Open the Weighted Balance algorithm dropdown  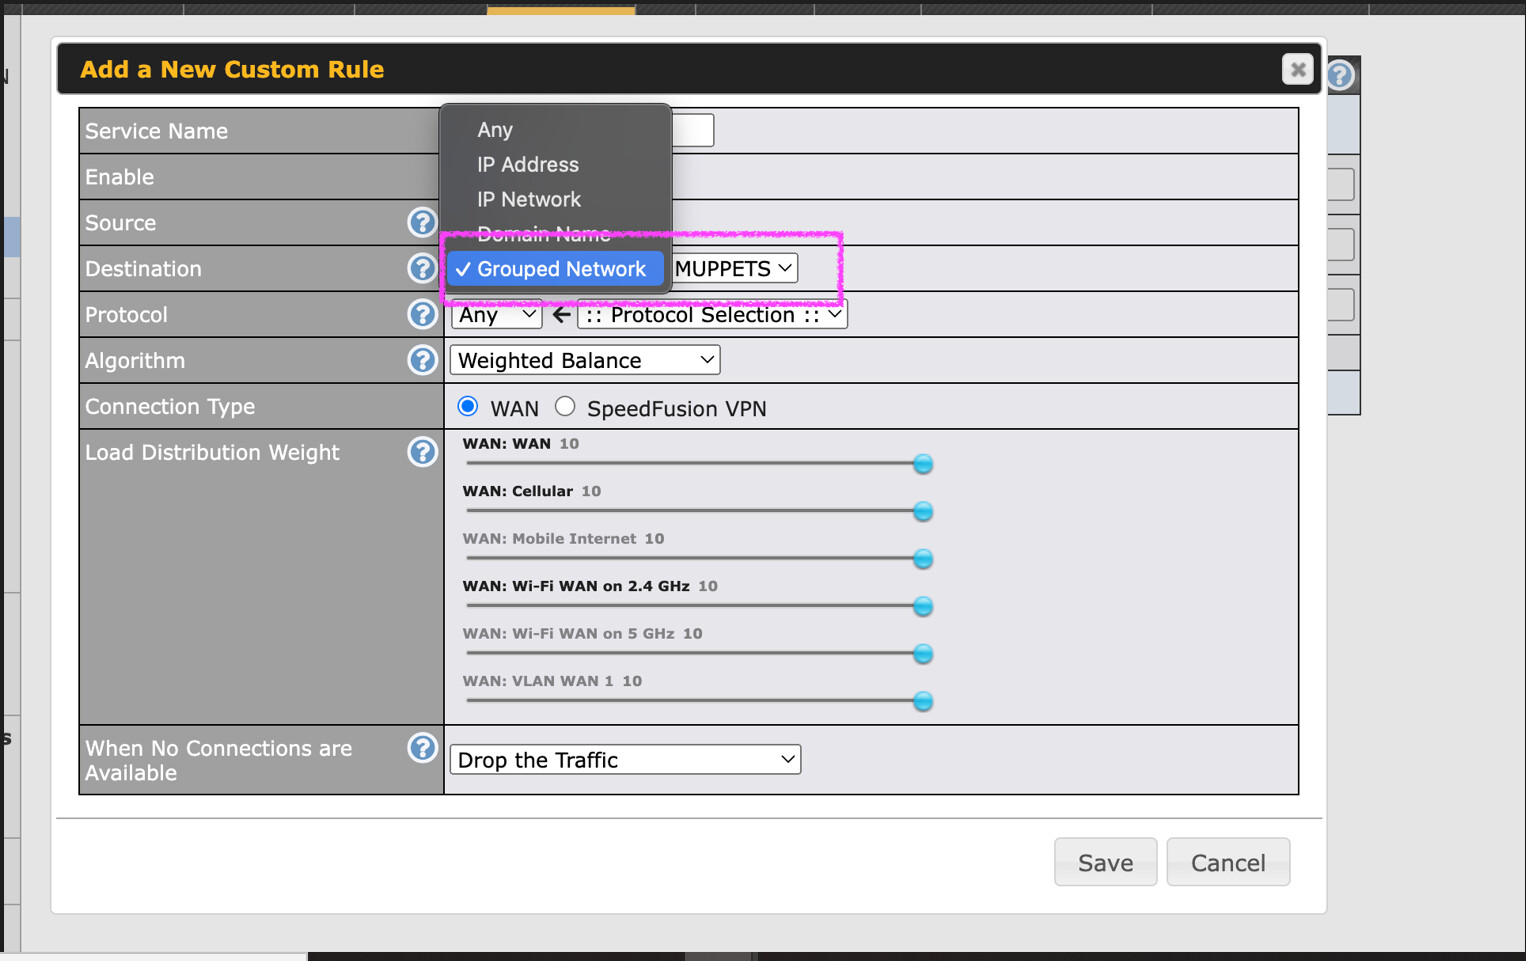click(x=584, y=360)
